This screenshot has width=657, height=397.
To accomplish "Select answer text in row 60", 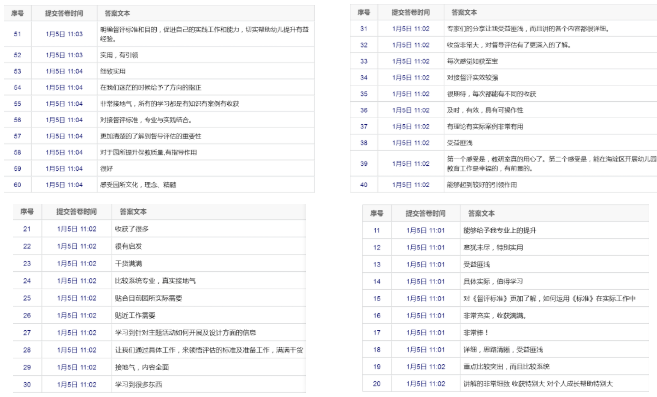I will [x=138, y=185].
